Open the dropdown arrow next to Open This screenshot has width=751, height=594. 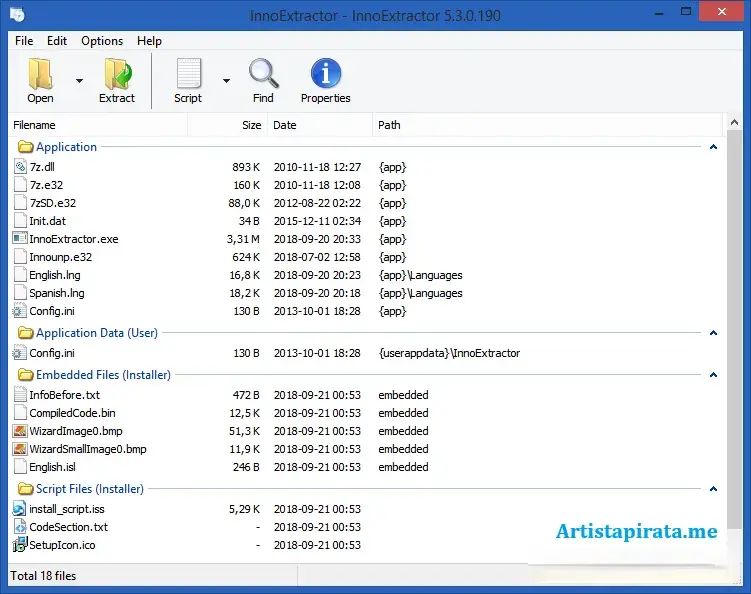click(79, 80)
